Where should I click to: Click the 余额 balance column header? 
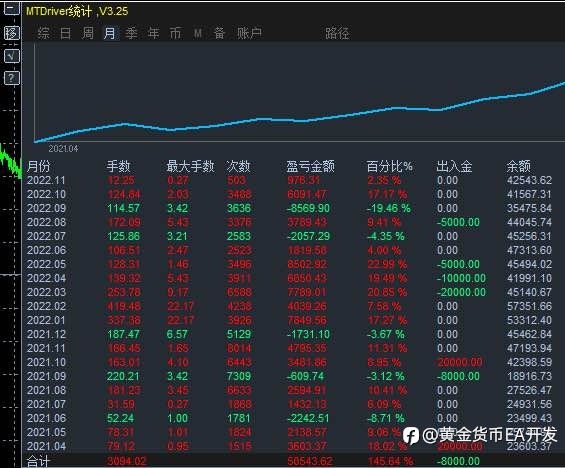519,166
